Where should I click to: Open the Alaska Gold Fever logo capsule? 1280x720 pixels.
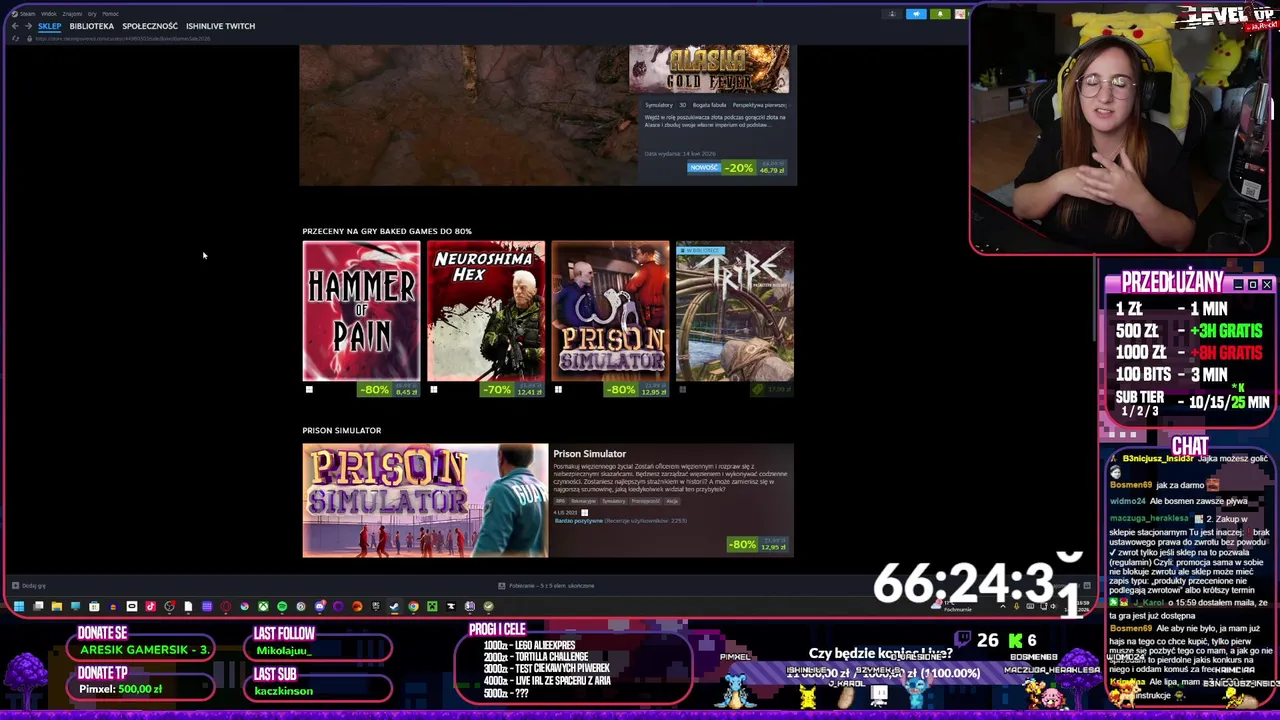709,69
